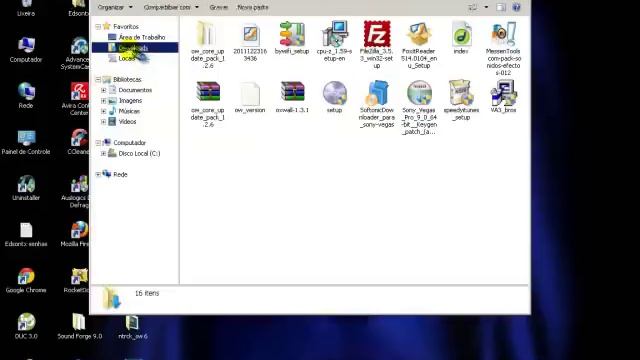This screenshot has height=360, width=640.
Task: Select the speedytunes_setup installer
Action: point(461,93)
